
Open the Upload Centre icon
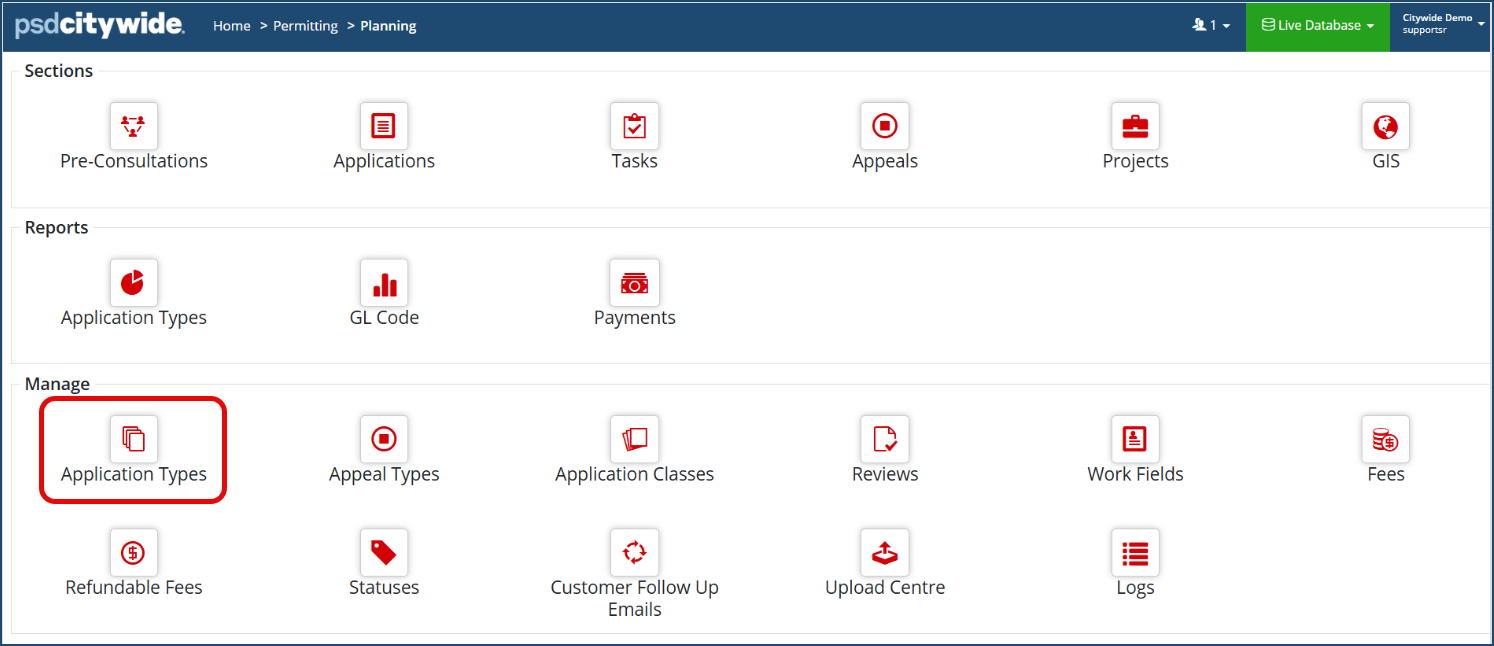click(885, 553)
